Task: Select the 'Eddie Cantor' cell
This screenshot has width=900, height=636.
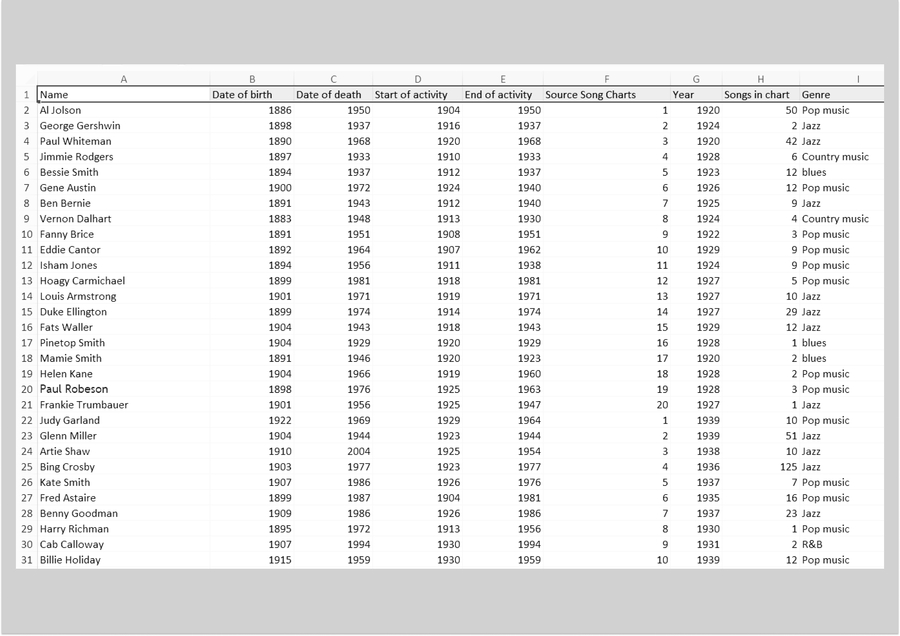Action: (123, 250)
